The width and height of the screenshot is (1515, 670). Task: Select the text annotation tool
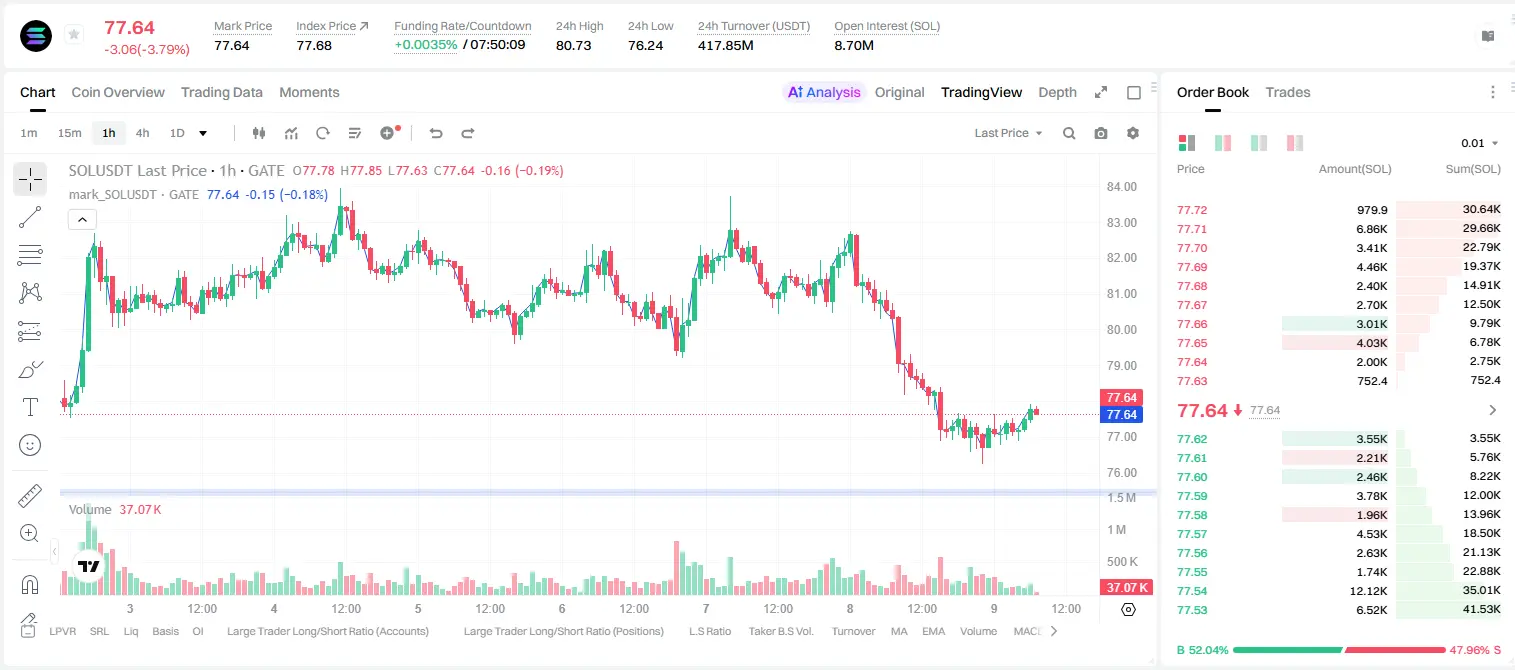click(x=30, y=407)
